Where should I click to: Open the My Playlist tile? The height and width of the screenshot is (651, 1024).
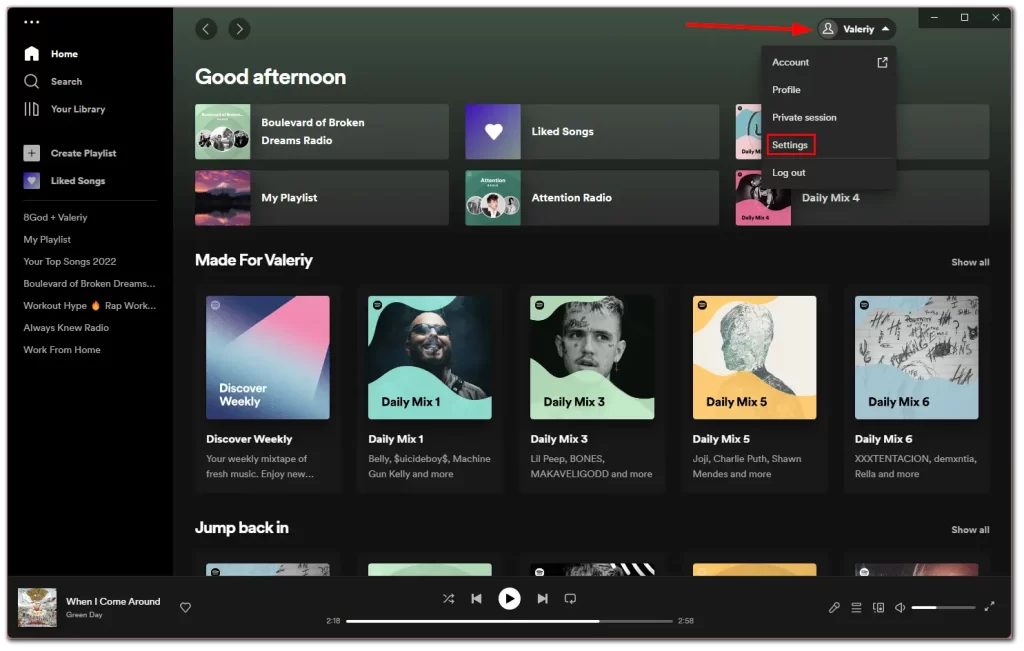pos(322,198)
